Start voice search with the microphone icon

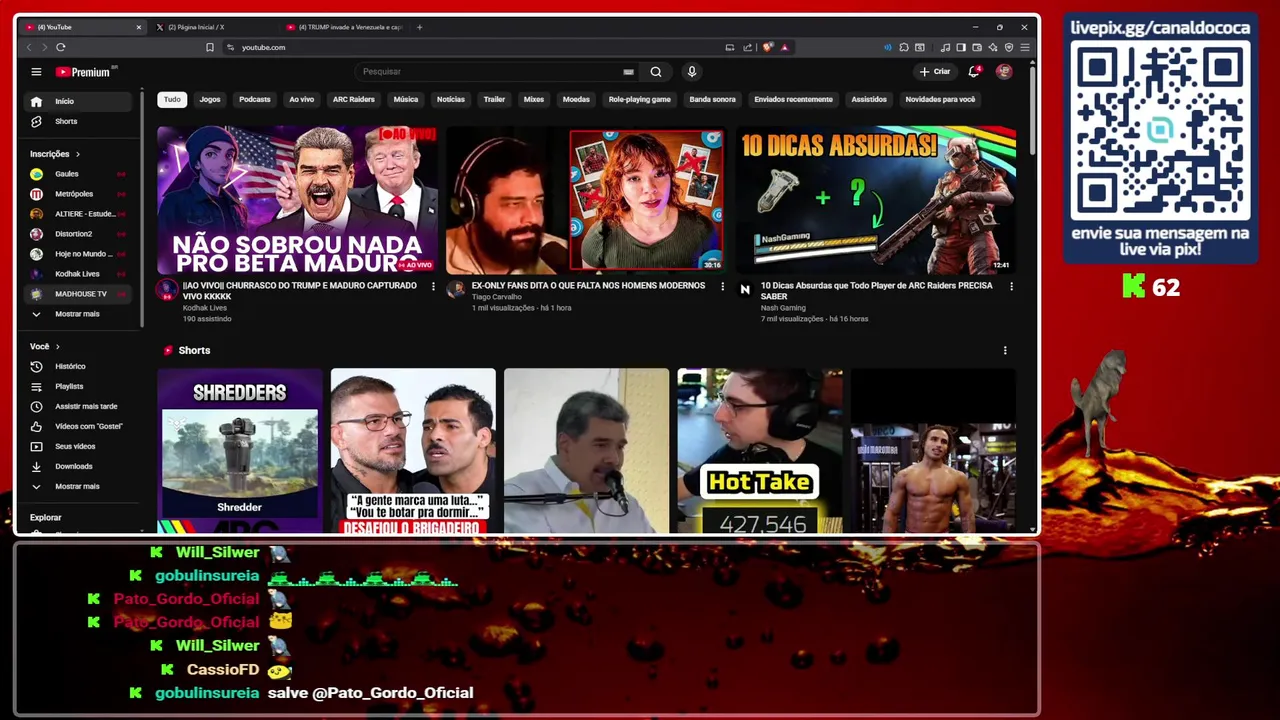[691, 72]
